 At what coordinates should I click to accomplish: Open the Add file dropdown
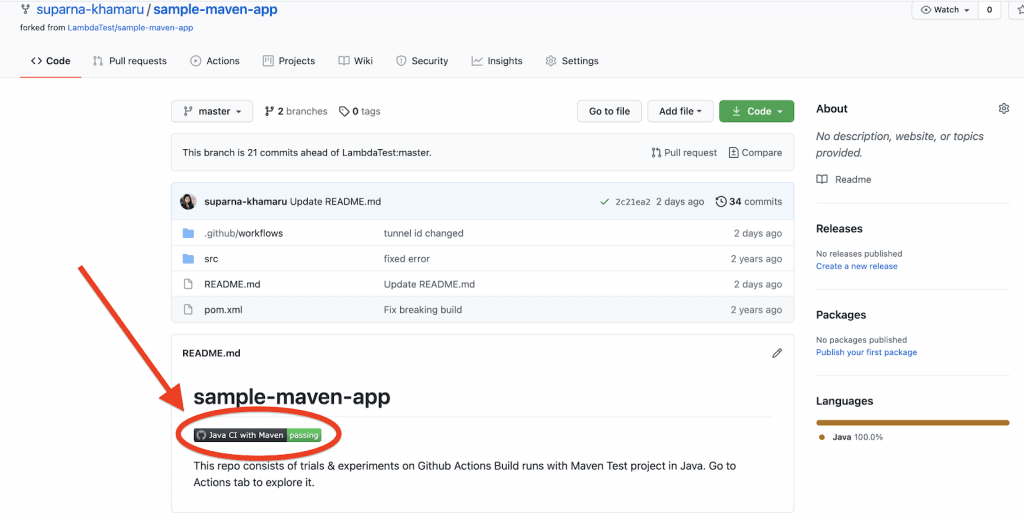[680, 111]
